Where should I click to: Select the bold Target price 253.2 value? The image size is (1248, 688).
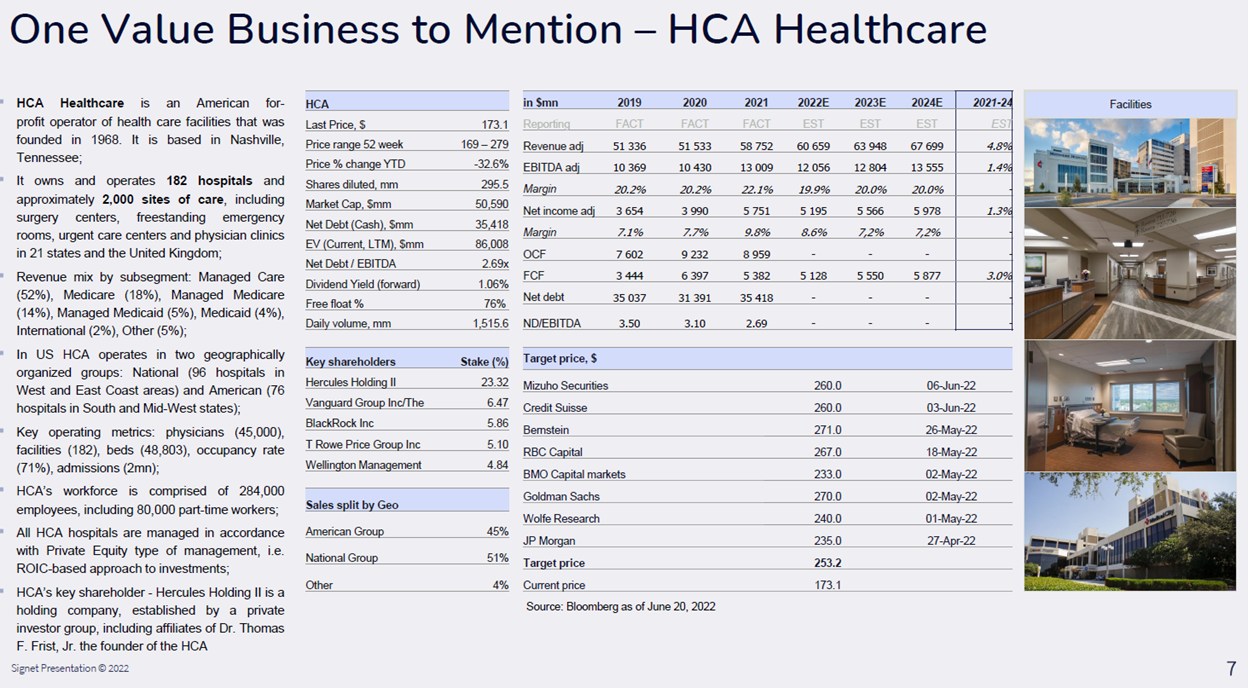pos(827,563)
